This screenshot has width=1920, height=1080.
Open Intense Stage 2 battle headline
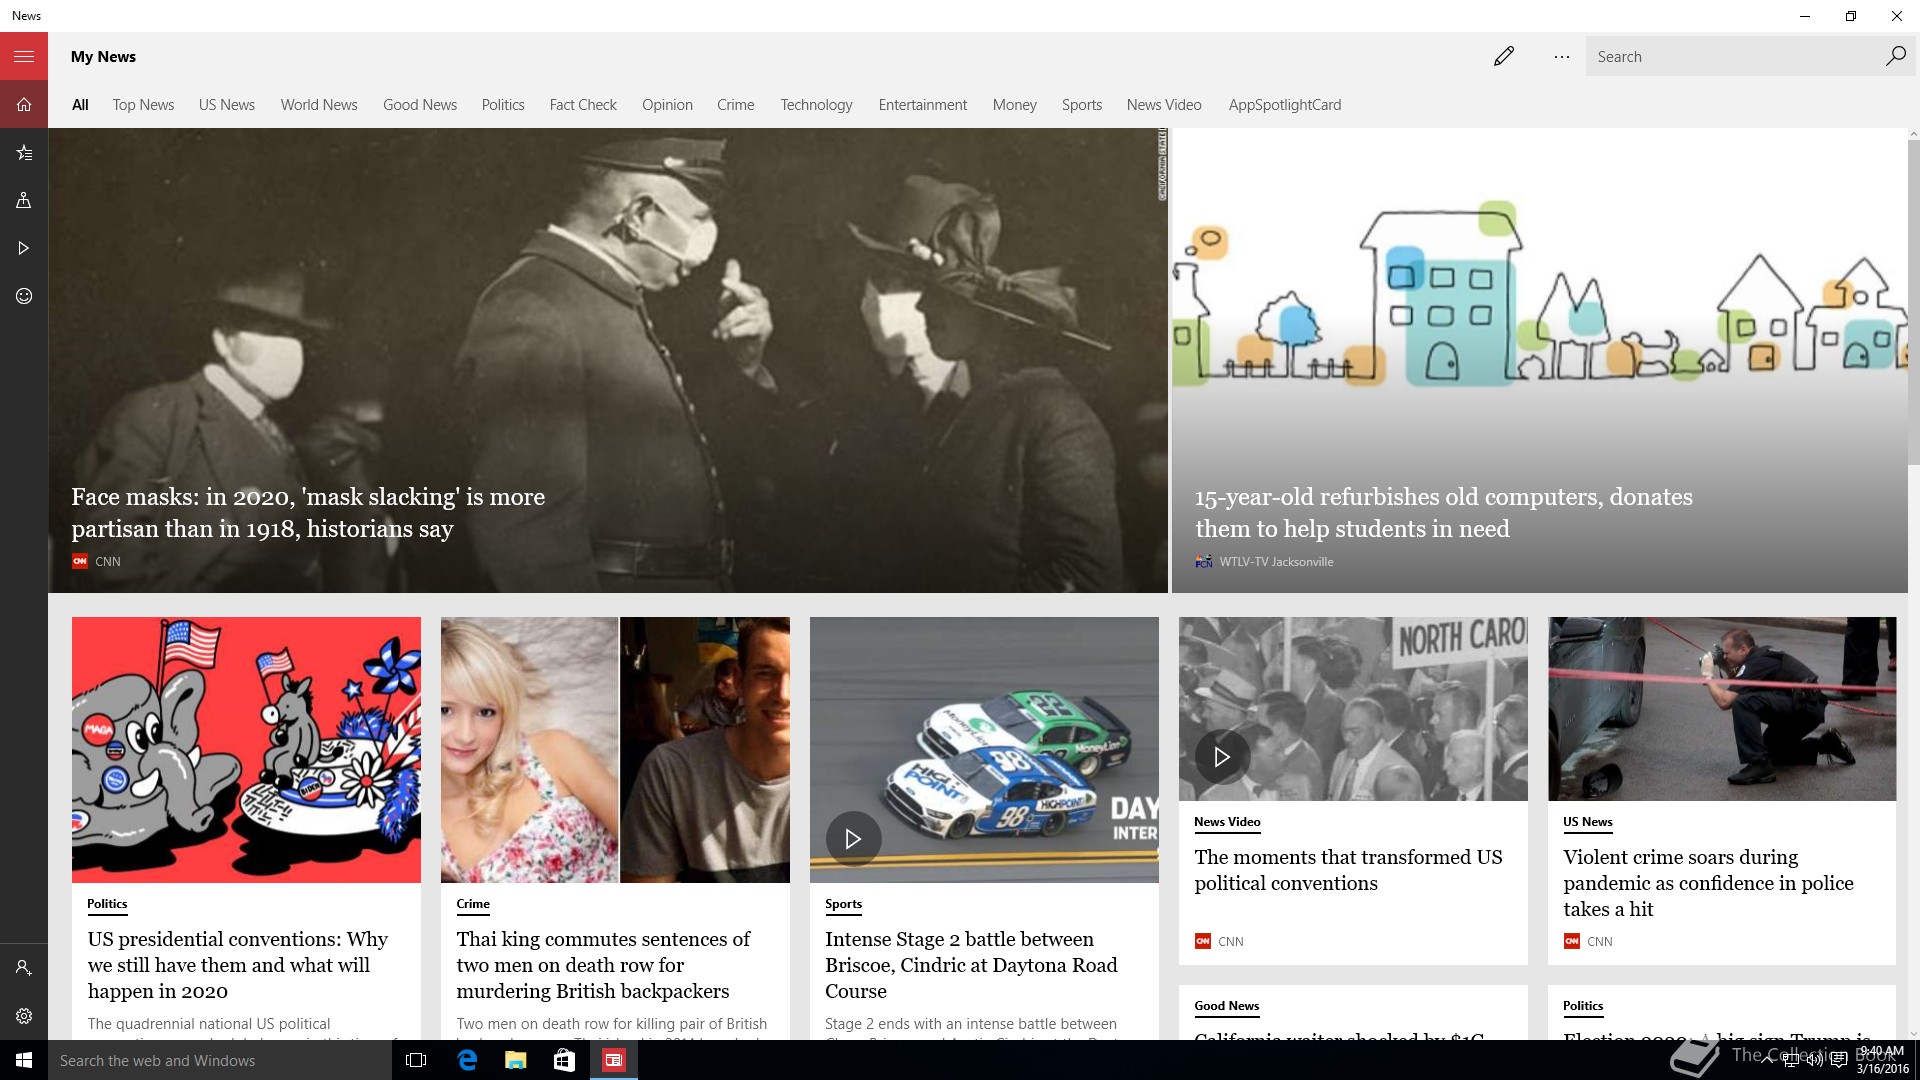pos(971,965)
